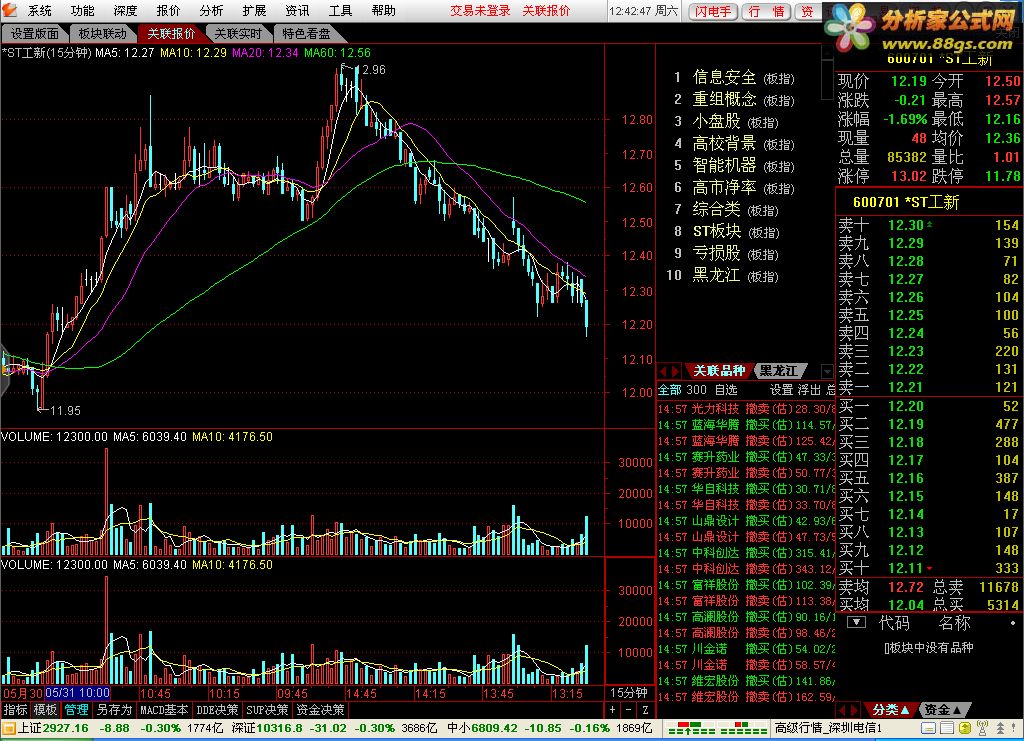Viewport: 1024px width, 741px height.
Task: Click the app logo icon in the menu bar
Action: (9, 10)
